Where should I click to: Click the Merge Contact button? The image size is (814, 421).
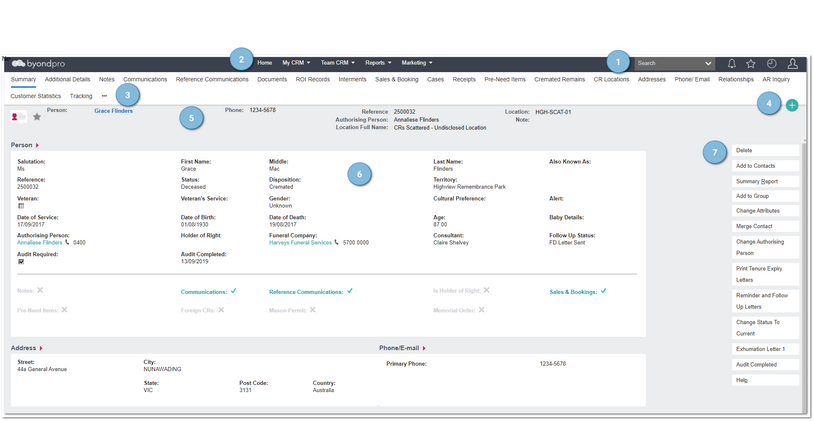click(765, 226)
